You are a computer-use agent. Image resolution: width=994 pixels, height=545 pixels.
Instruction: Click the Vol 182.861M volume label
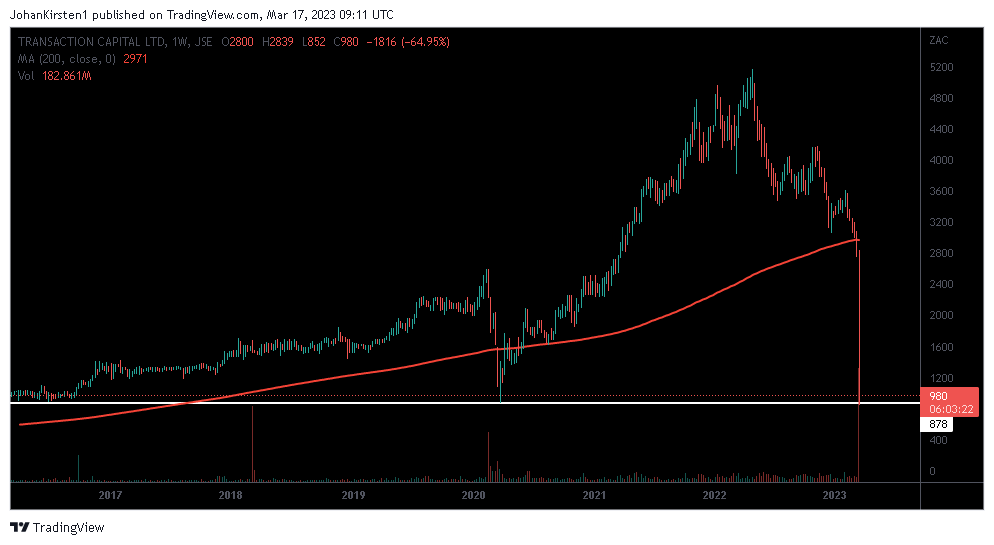click(55, 76)
